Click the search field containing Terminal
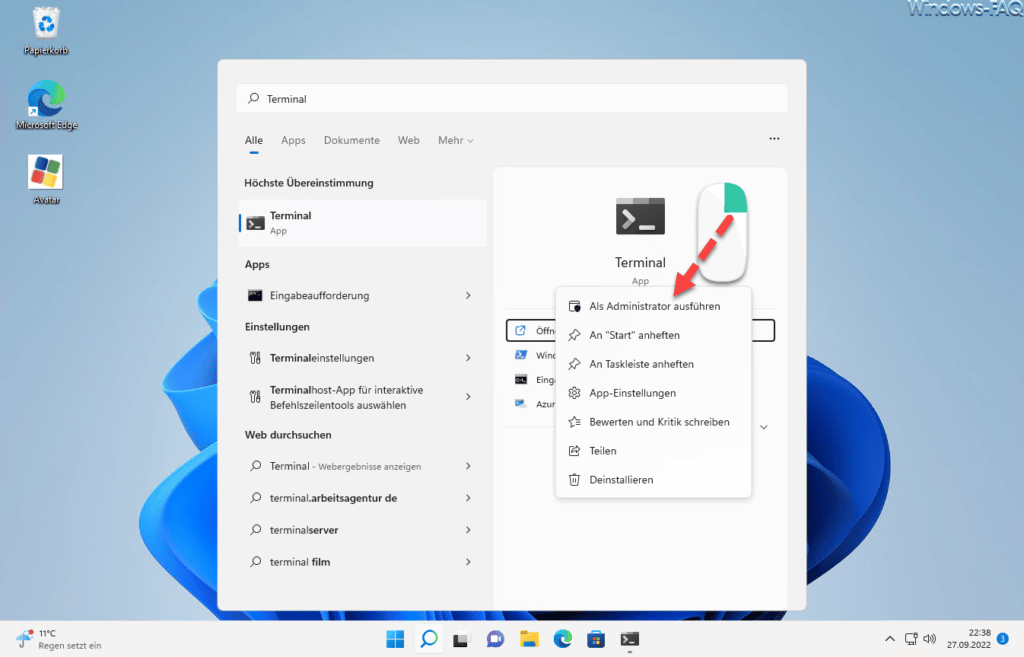1024x657 pixels. 511,99
